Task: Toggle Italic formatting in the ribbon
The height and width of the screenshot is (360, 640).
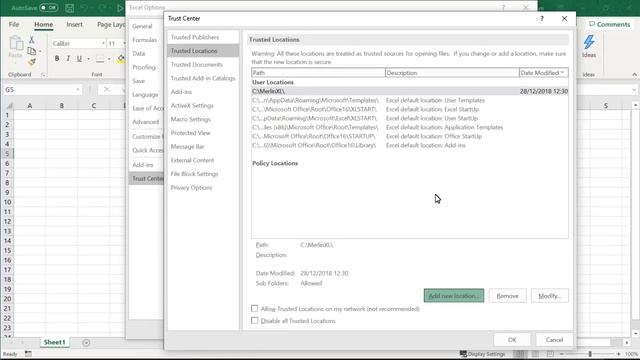Action: point(68,58)
